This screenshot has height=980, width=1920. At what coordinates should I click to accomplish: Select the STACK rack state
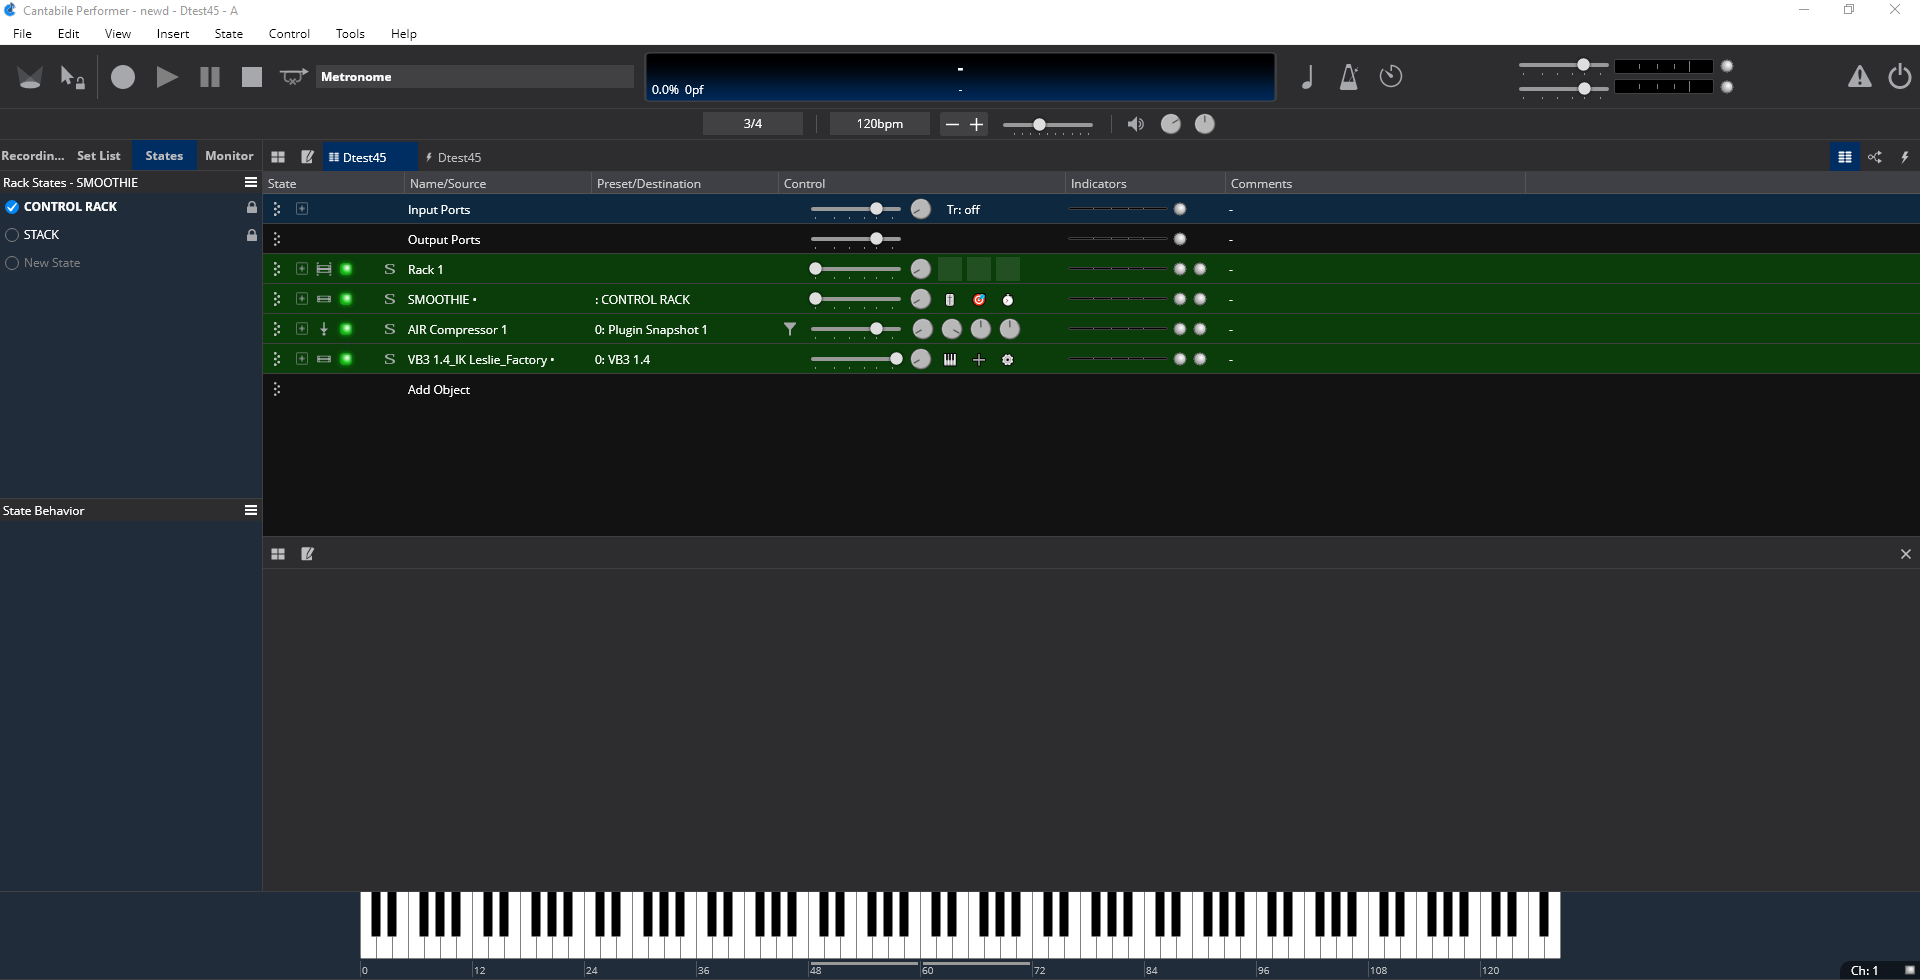point(42,235)
